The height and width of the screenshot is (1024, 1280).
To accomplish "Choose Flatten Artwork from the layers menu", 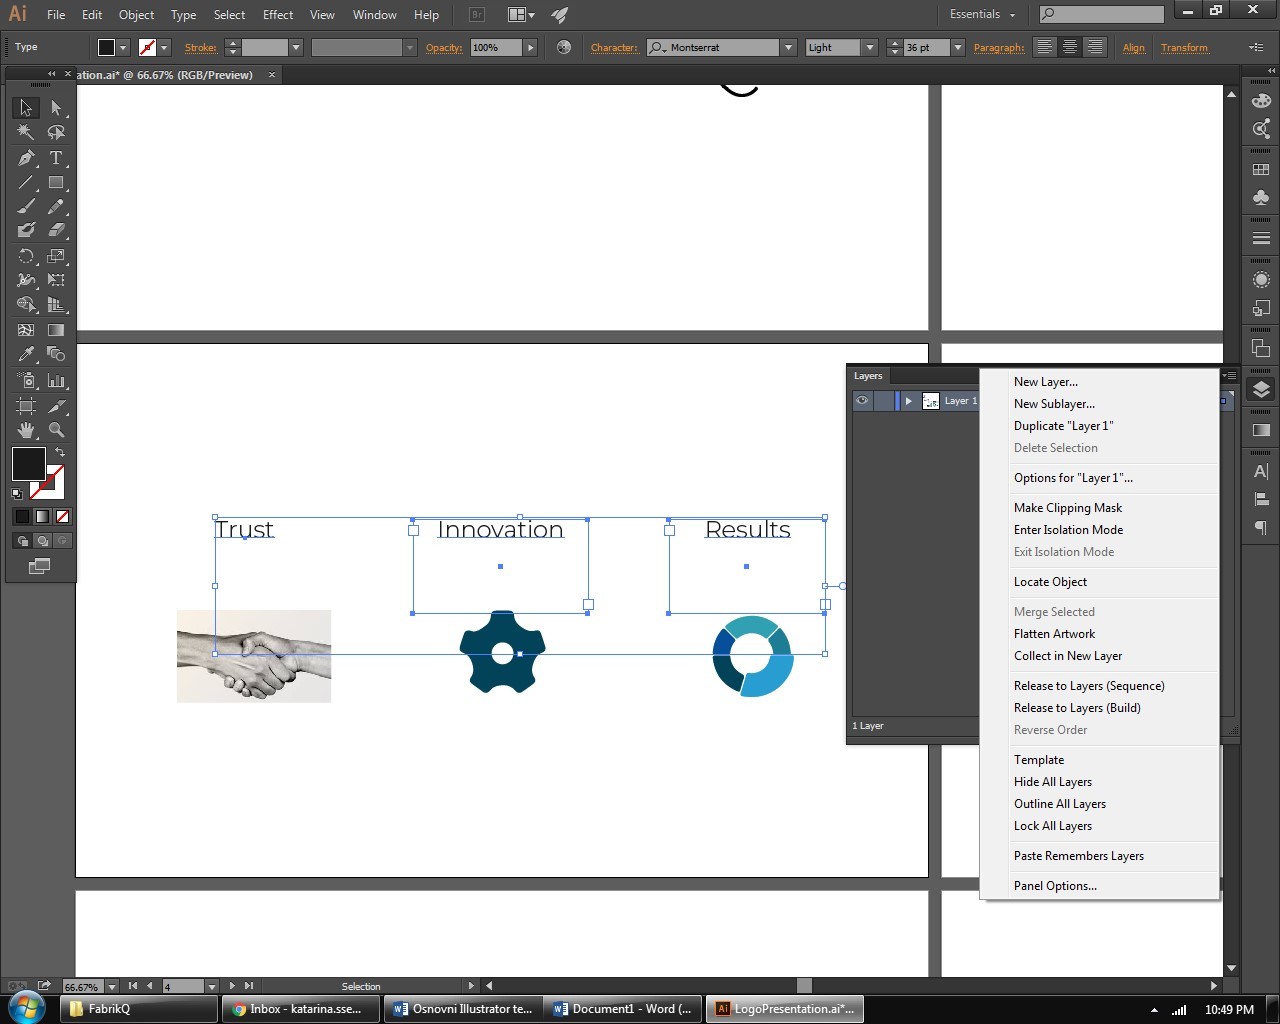I will (1054, 634).
